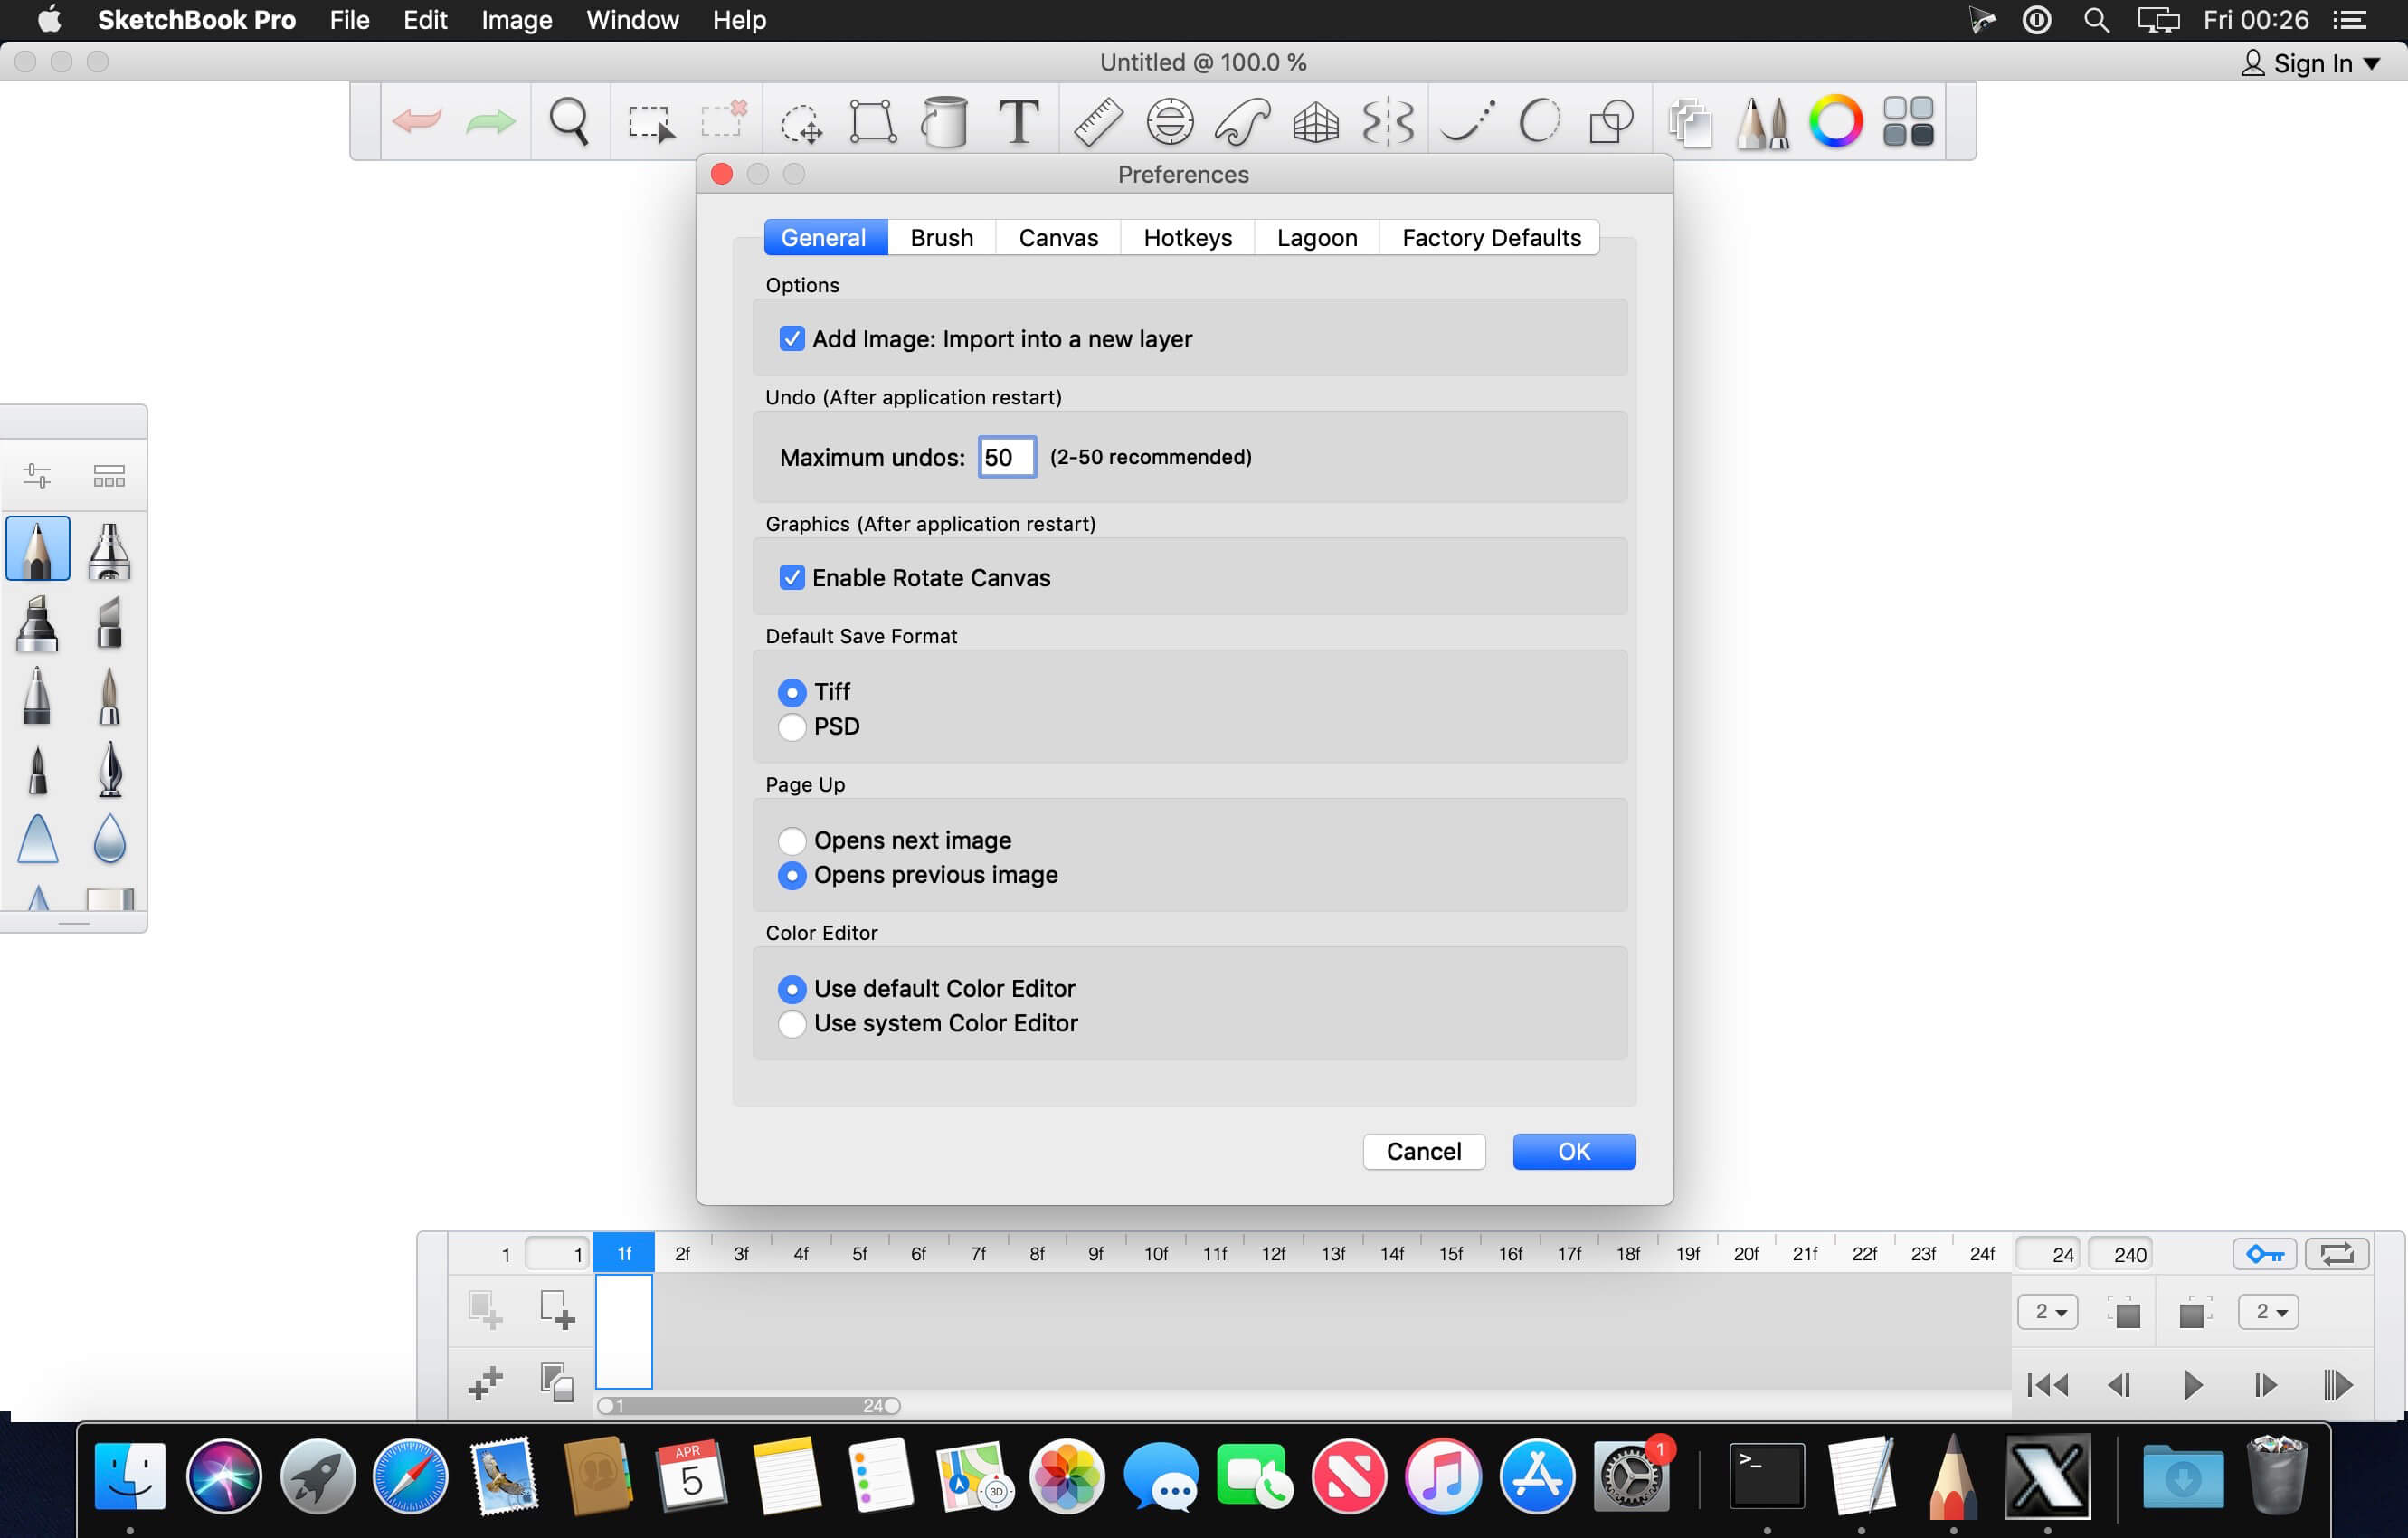The height and width of the screenshot is (1538, 2408).
Task: Click the OK button to confirm
Action: click(1572, 1152)
